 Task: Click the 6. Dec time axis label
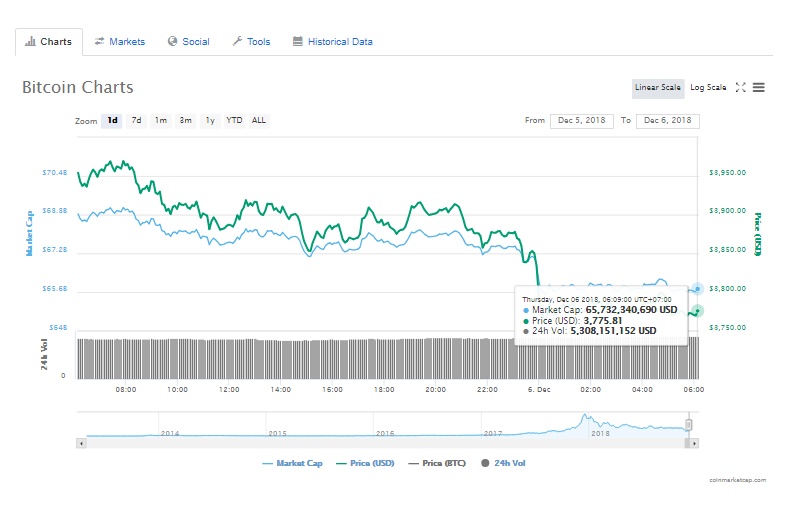(539, 389)
